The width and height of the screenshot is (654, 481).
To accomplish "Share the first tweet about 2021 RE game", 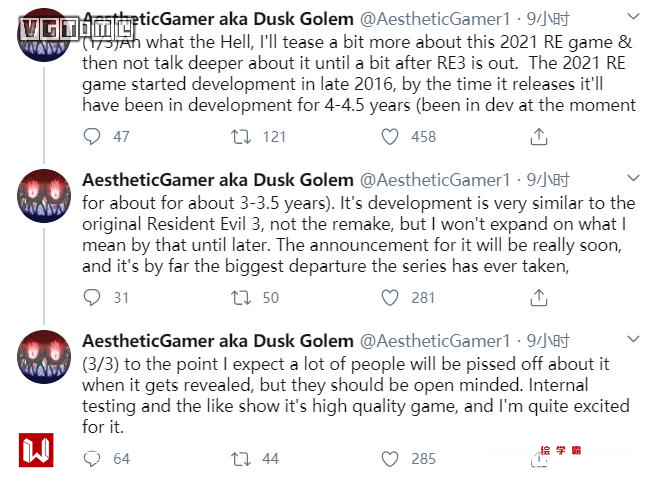I will 538,136.
